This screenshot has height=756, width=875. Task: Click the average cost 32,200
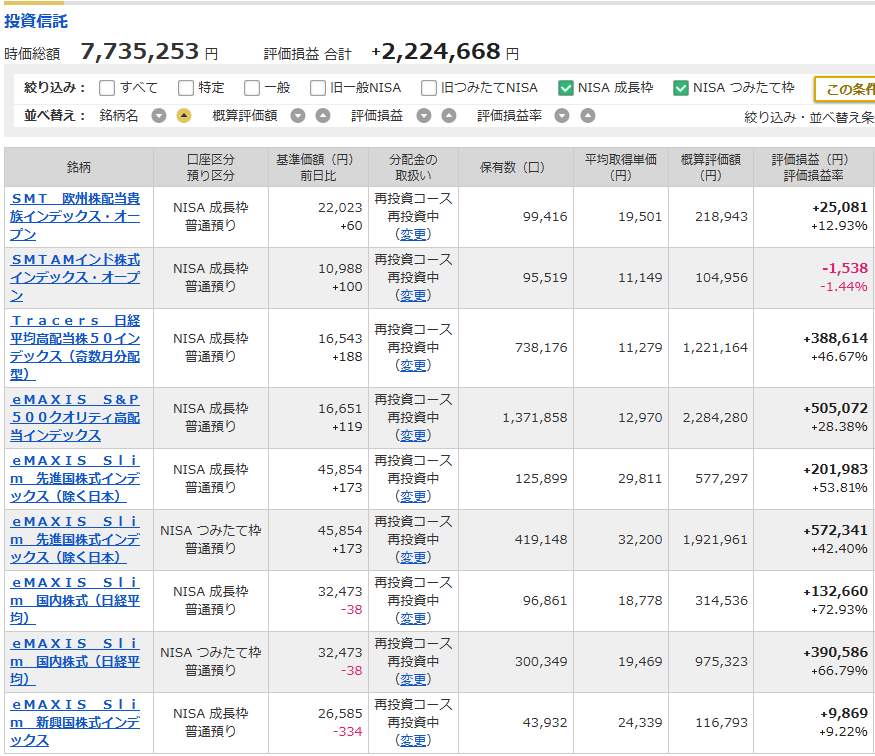(640, 540)
